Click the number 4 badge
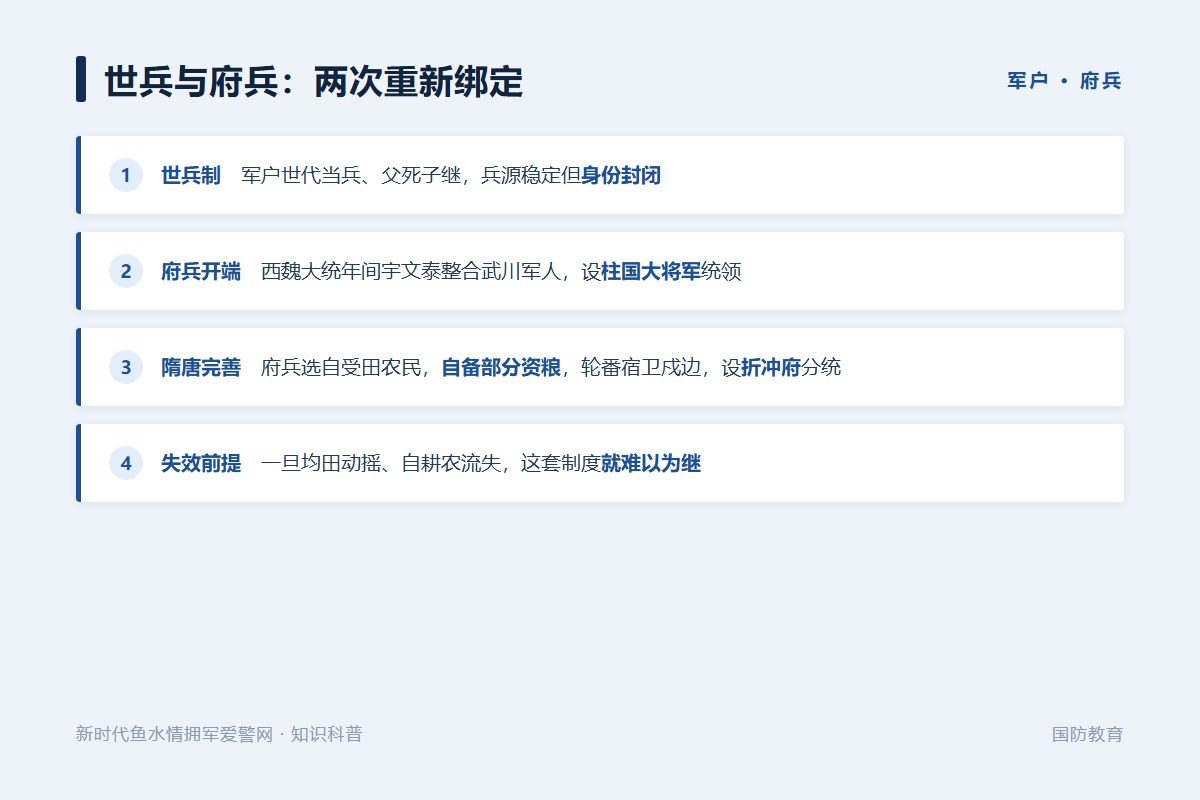The image size is (1200, 800). coord(126,463)
